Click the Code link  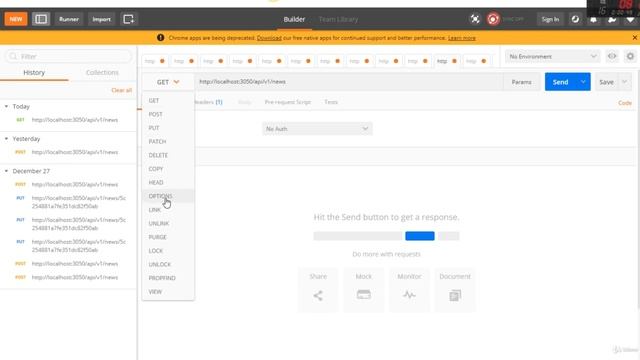(x=625, y=103)
